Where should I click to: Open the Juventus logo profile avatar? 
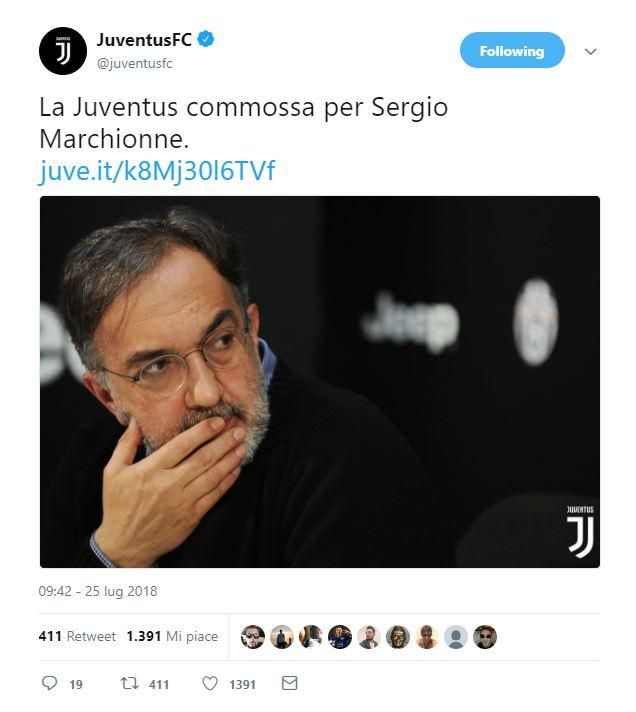(63, 51)
